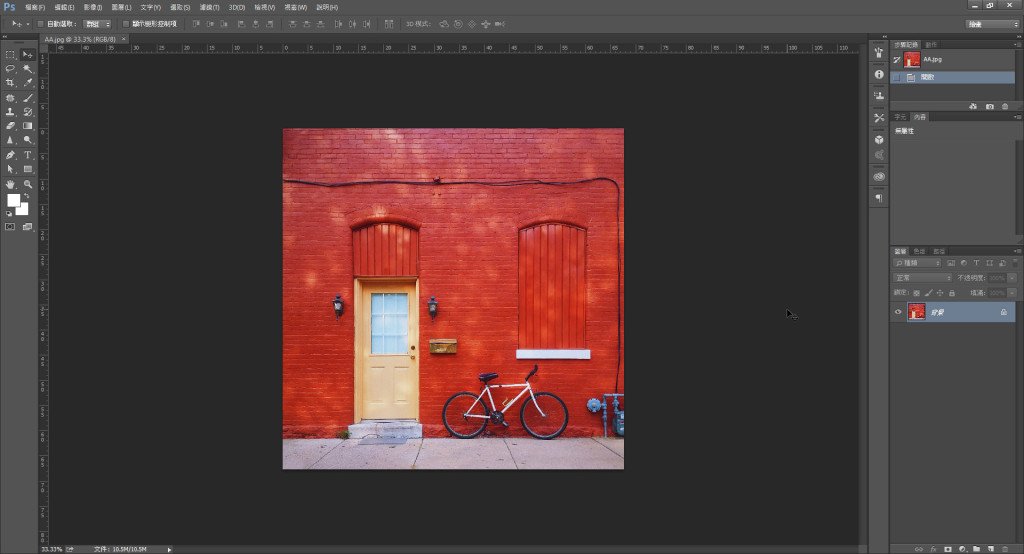This screenshot has height=554, width=1024.
Task: Click the foreground color swatch
Action: click(x=13, y=200)
